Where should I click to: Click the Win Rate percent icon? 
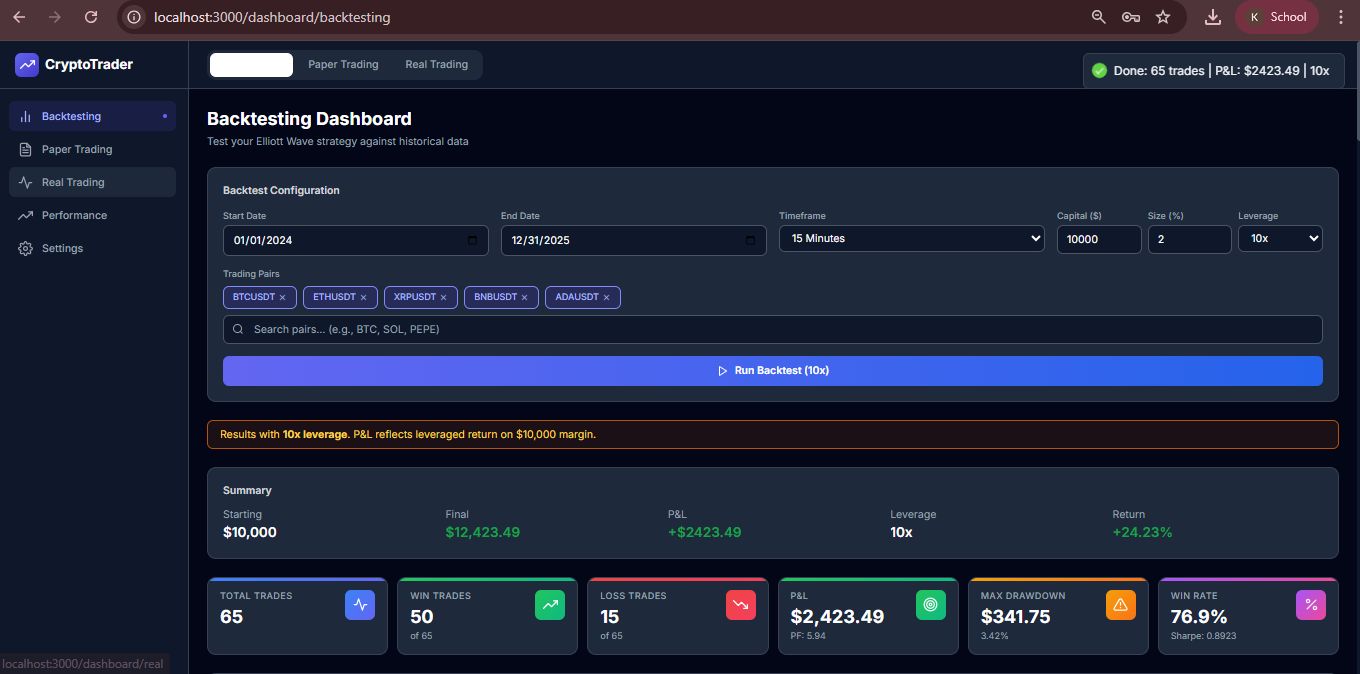[1310, 605]
